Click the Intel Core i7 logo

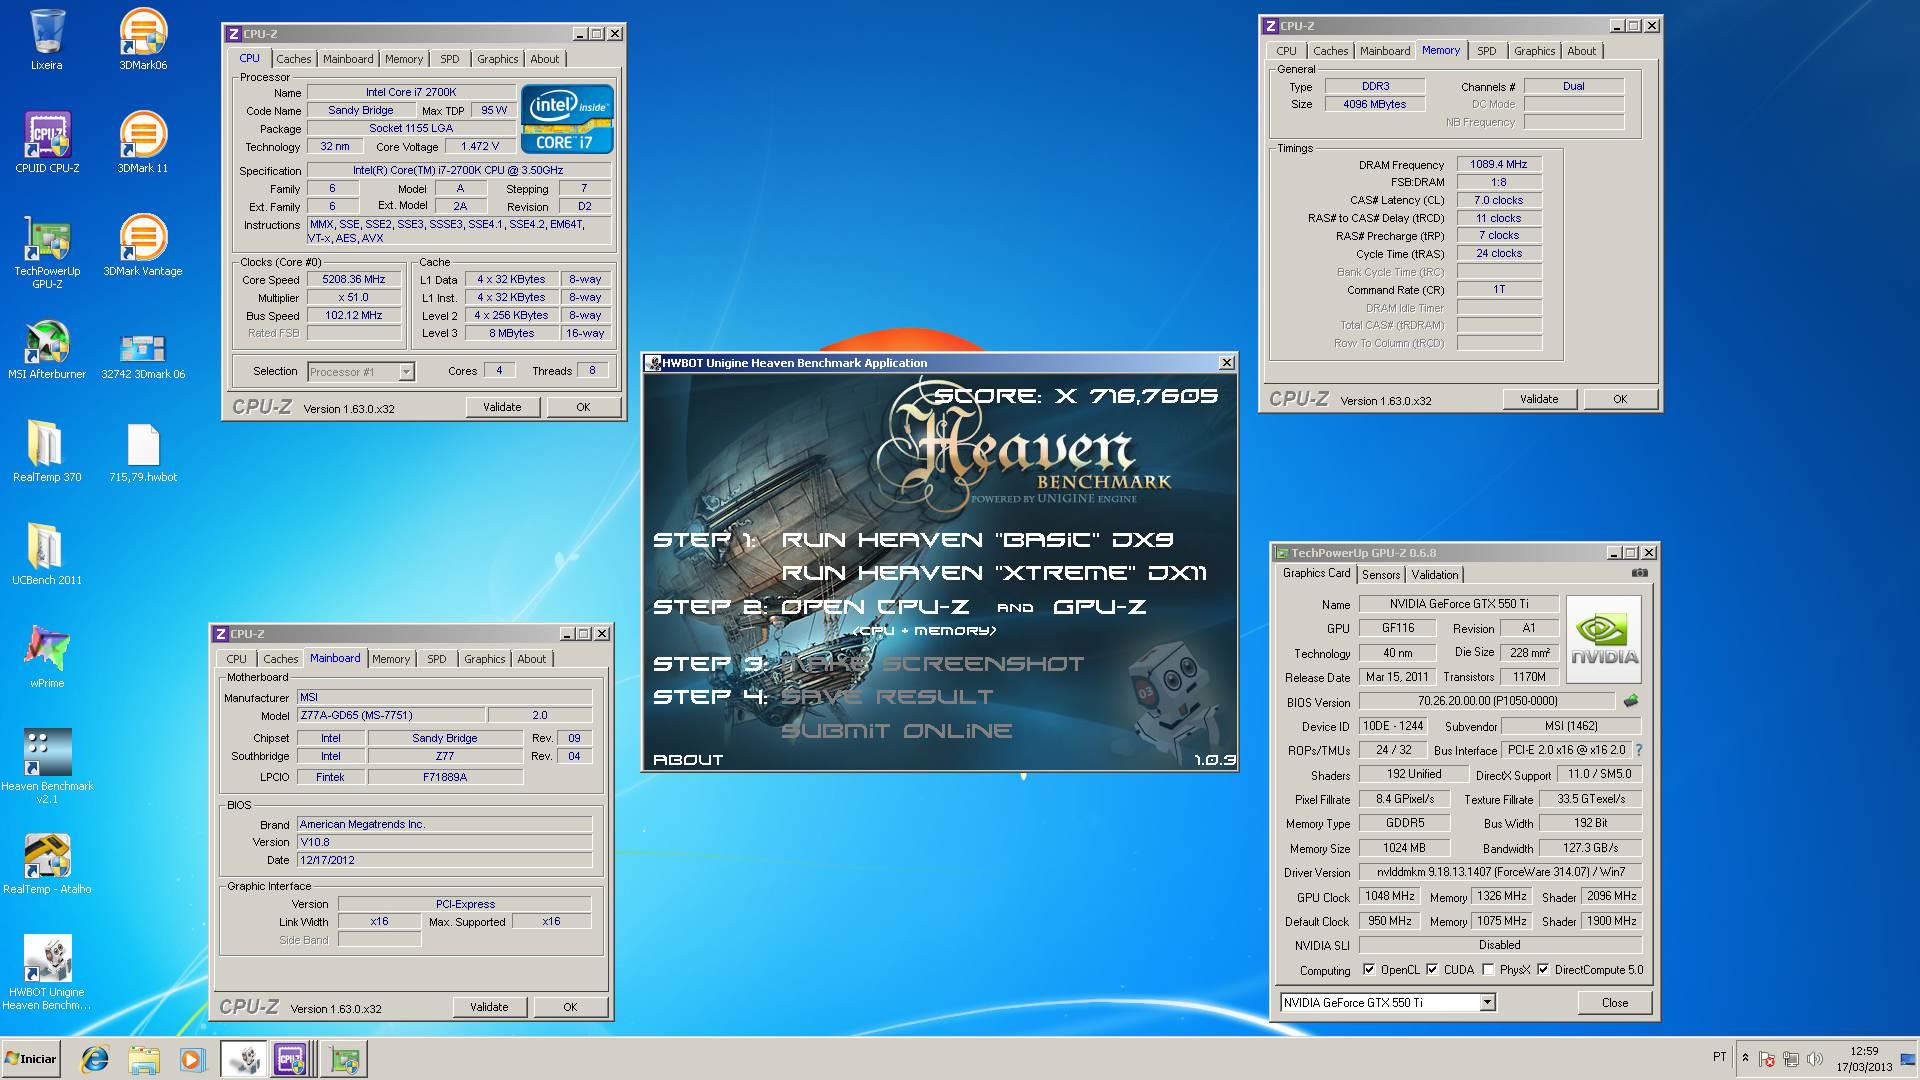pyautogui.click(x=567, y=119)
